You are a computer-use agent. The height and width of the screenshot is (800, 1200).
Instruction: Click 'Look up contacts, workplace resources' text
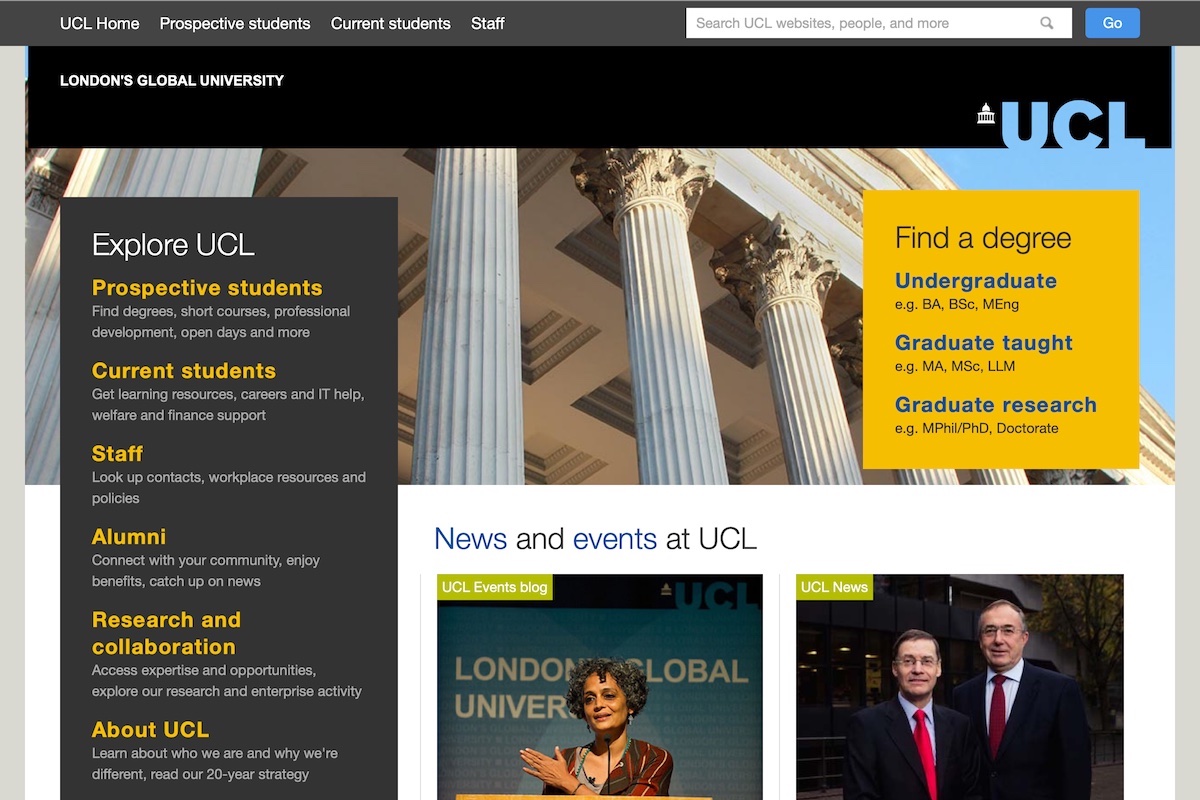(x=229, y=488)
